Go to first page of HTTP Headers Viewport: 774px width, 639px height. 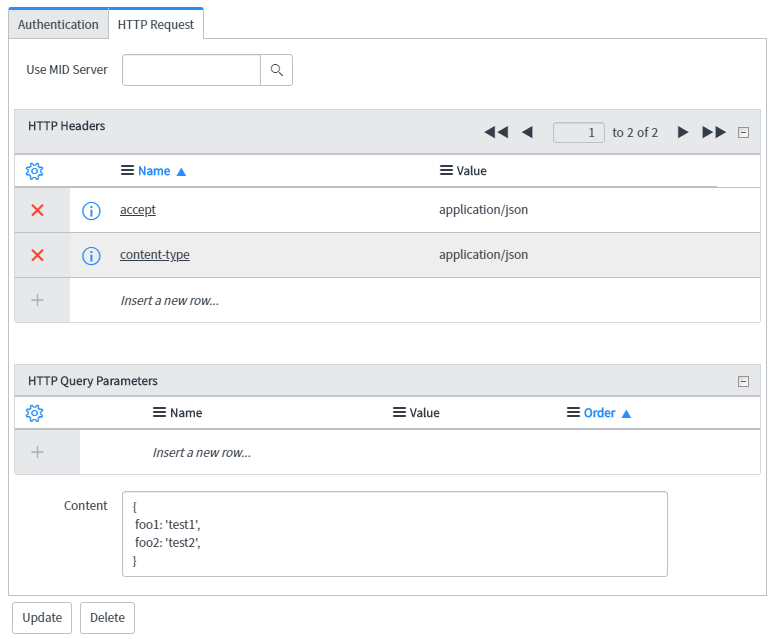click(x=496, y=132)
